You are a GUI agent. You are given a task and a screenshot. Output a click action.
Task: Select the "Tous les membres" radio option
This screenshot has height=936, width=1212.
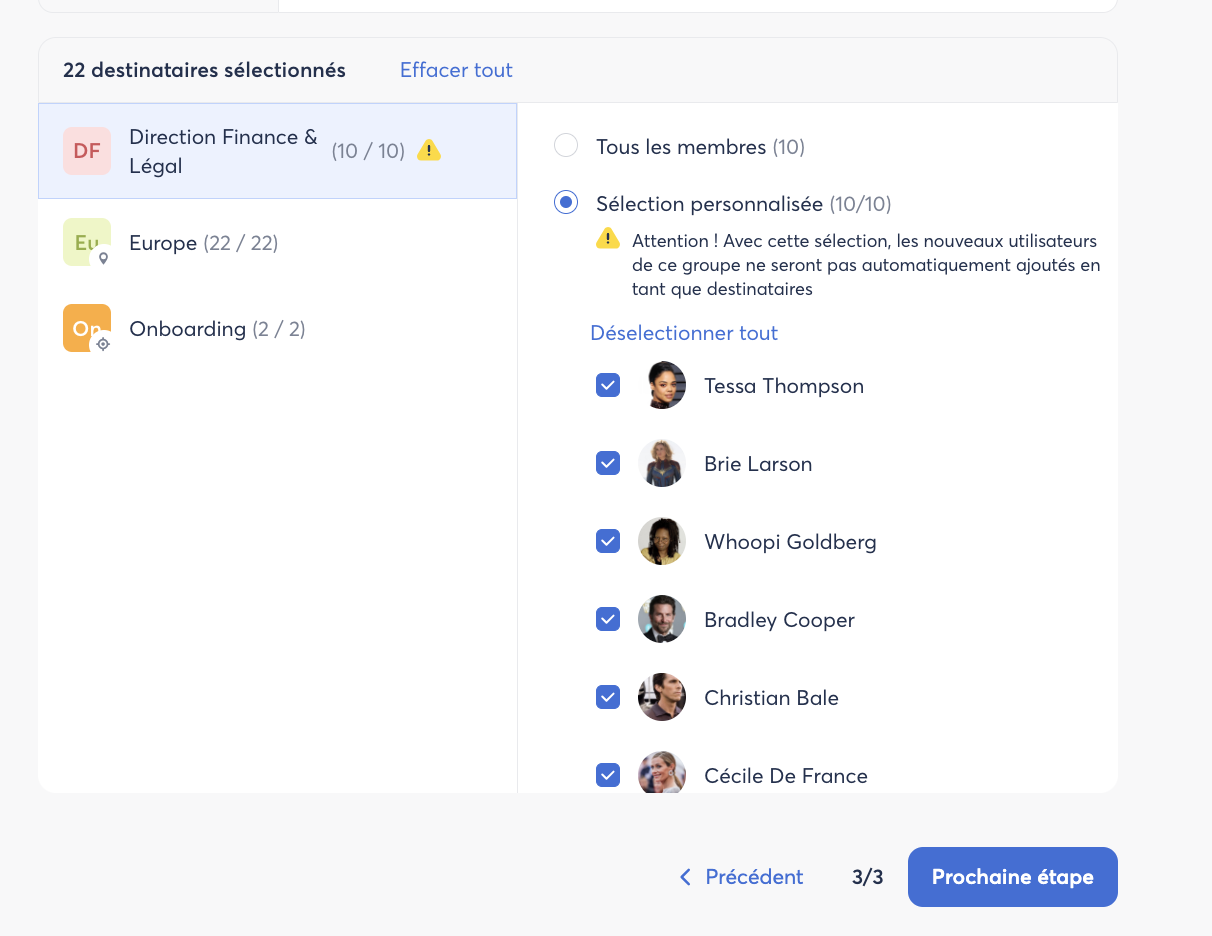tap(566, 146)
